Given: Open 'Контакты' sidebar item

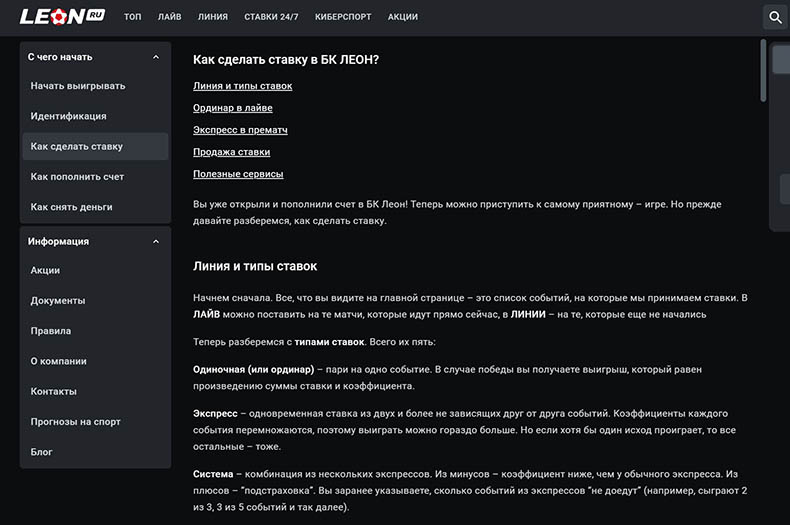Looking at the screenshot, I should (95, 391).
